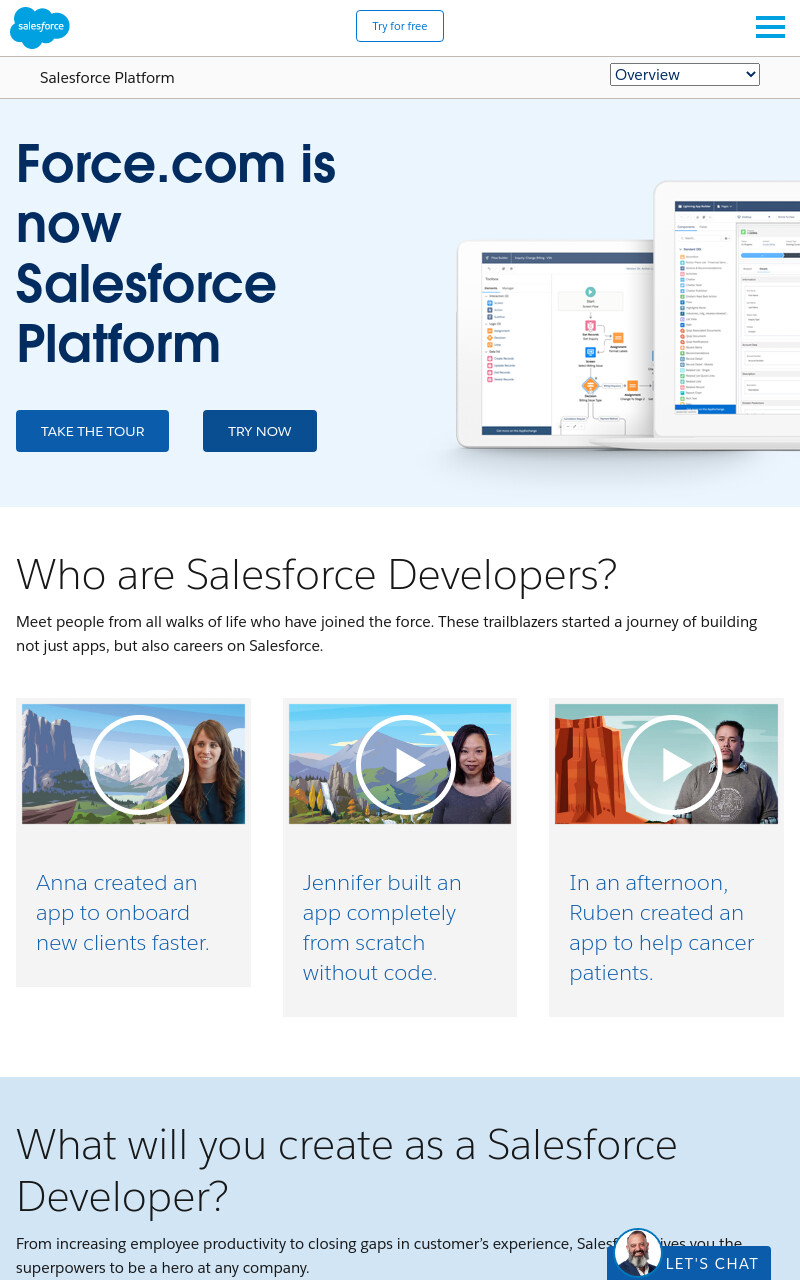Open the Overview dropdown selector
The height and width of the screenshot is (1280, 800).
685,74
